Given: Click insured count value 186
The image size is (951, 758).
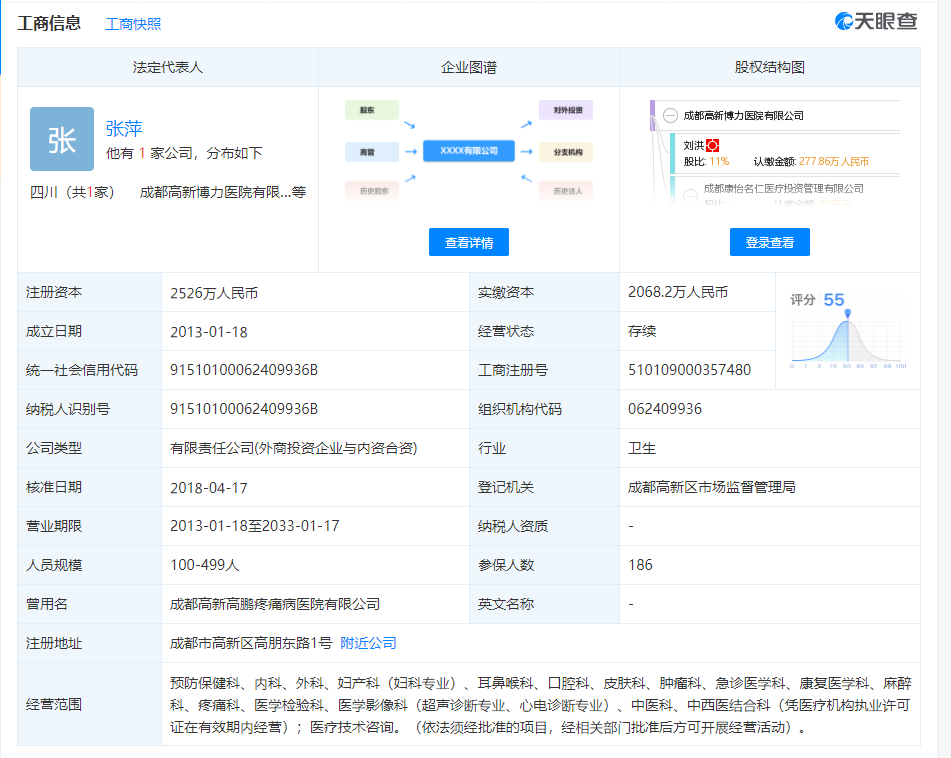Looking at the screenshot, I should [640, 565].
